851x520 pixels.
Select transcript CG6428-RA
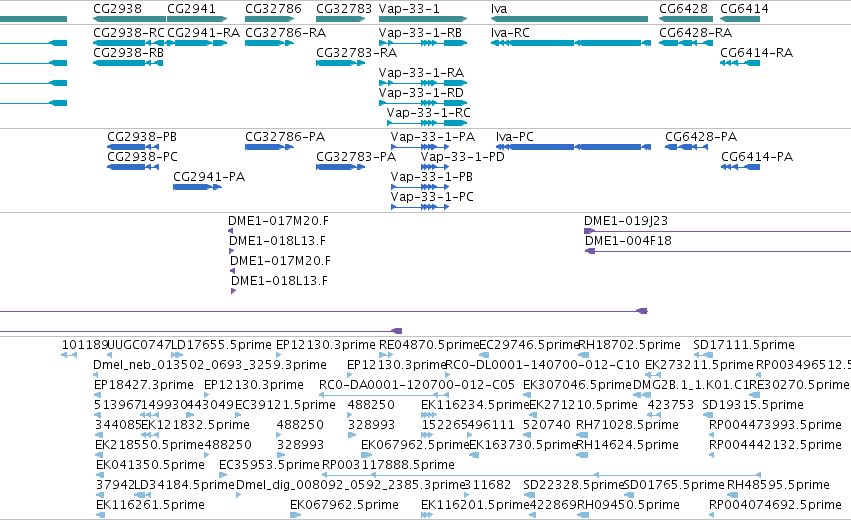coord(695,33)
